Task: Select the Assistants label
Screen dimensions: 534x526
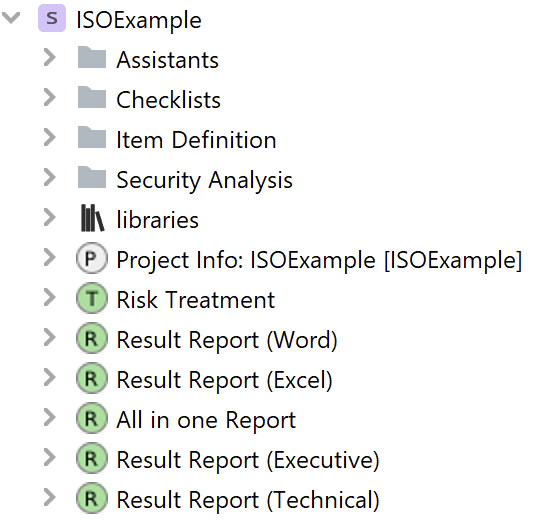Action: (x=168, y=60)
